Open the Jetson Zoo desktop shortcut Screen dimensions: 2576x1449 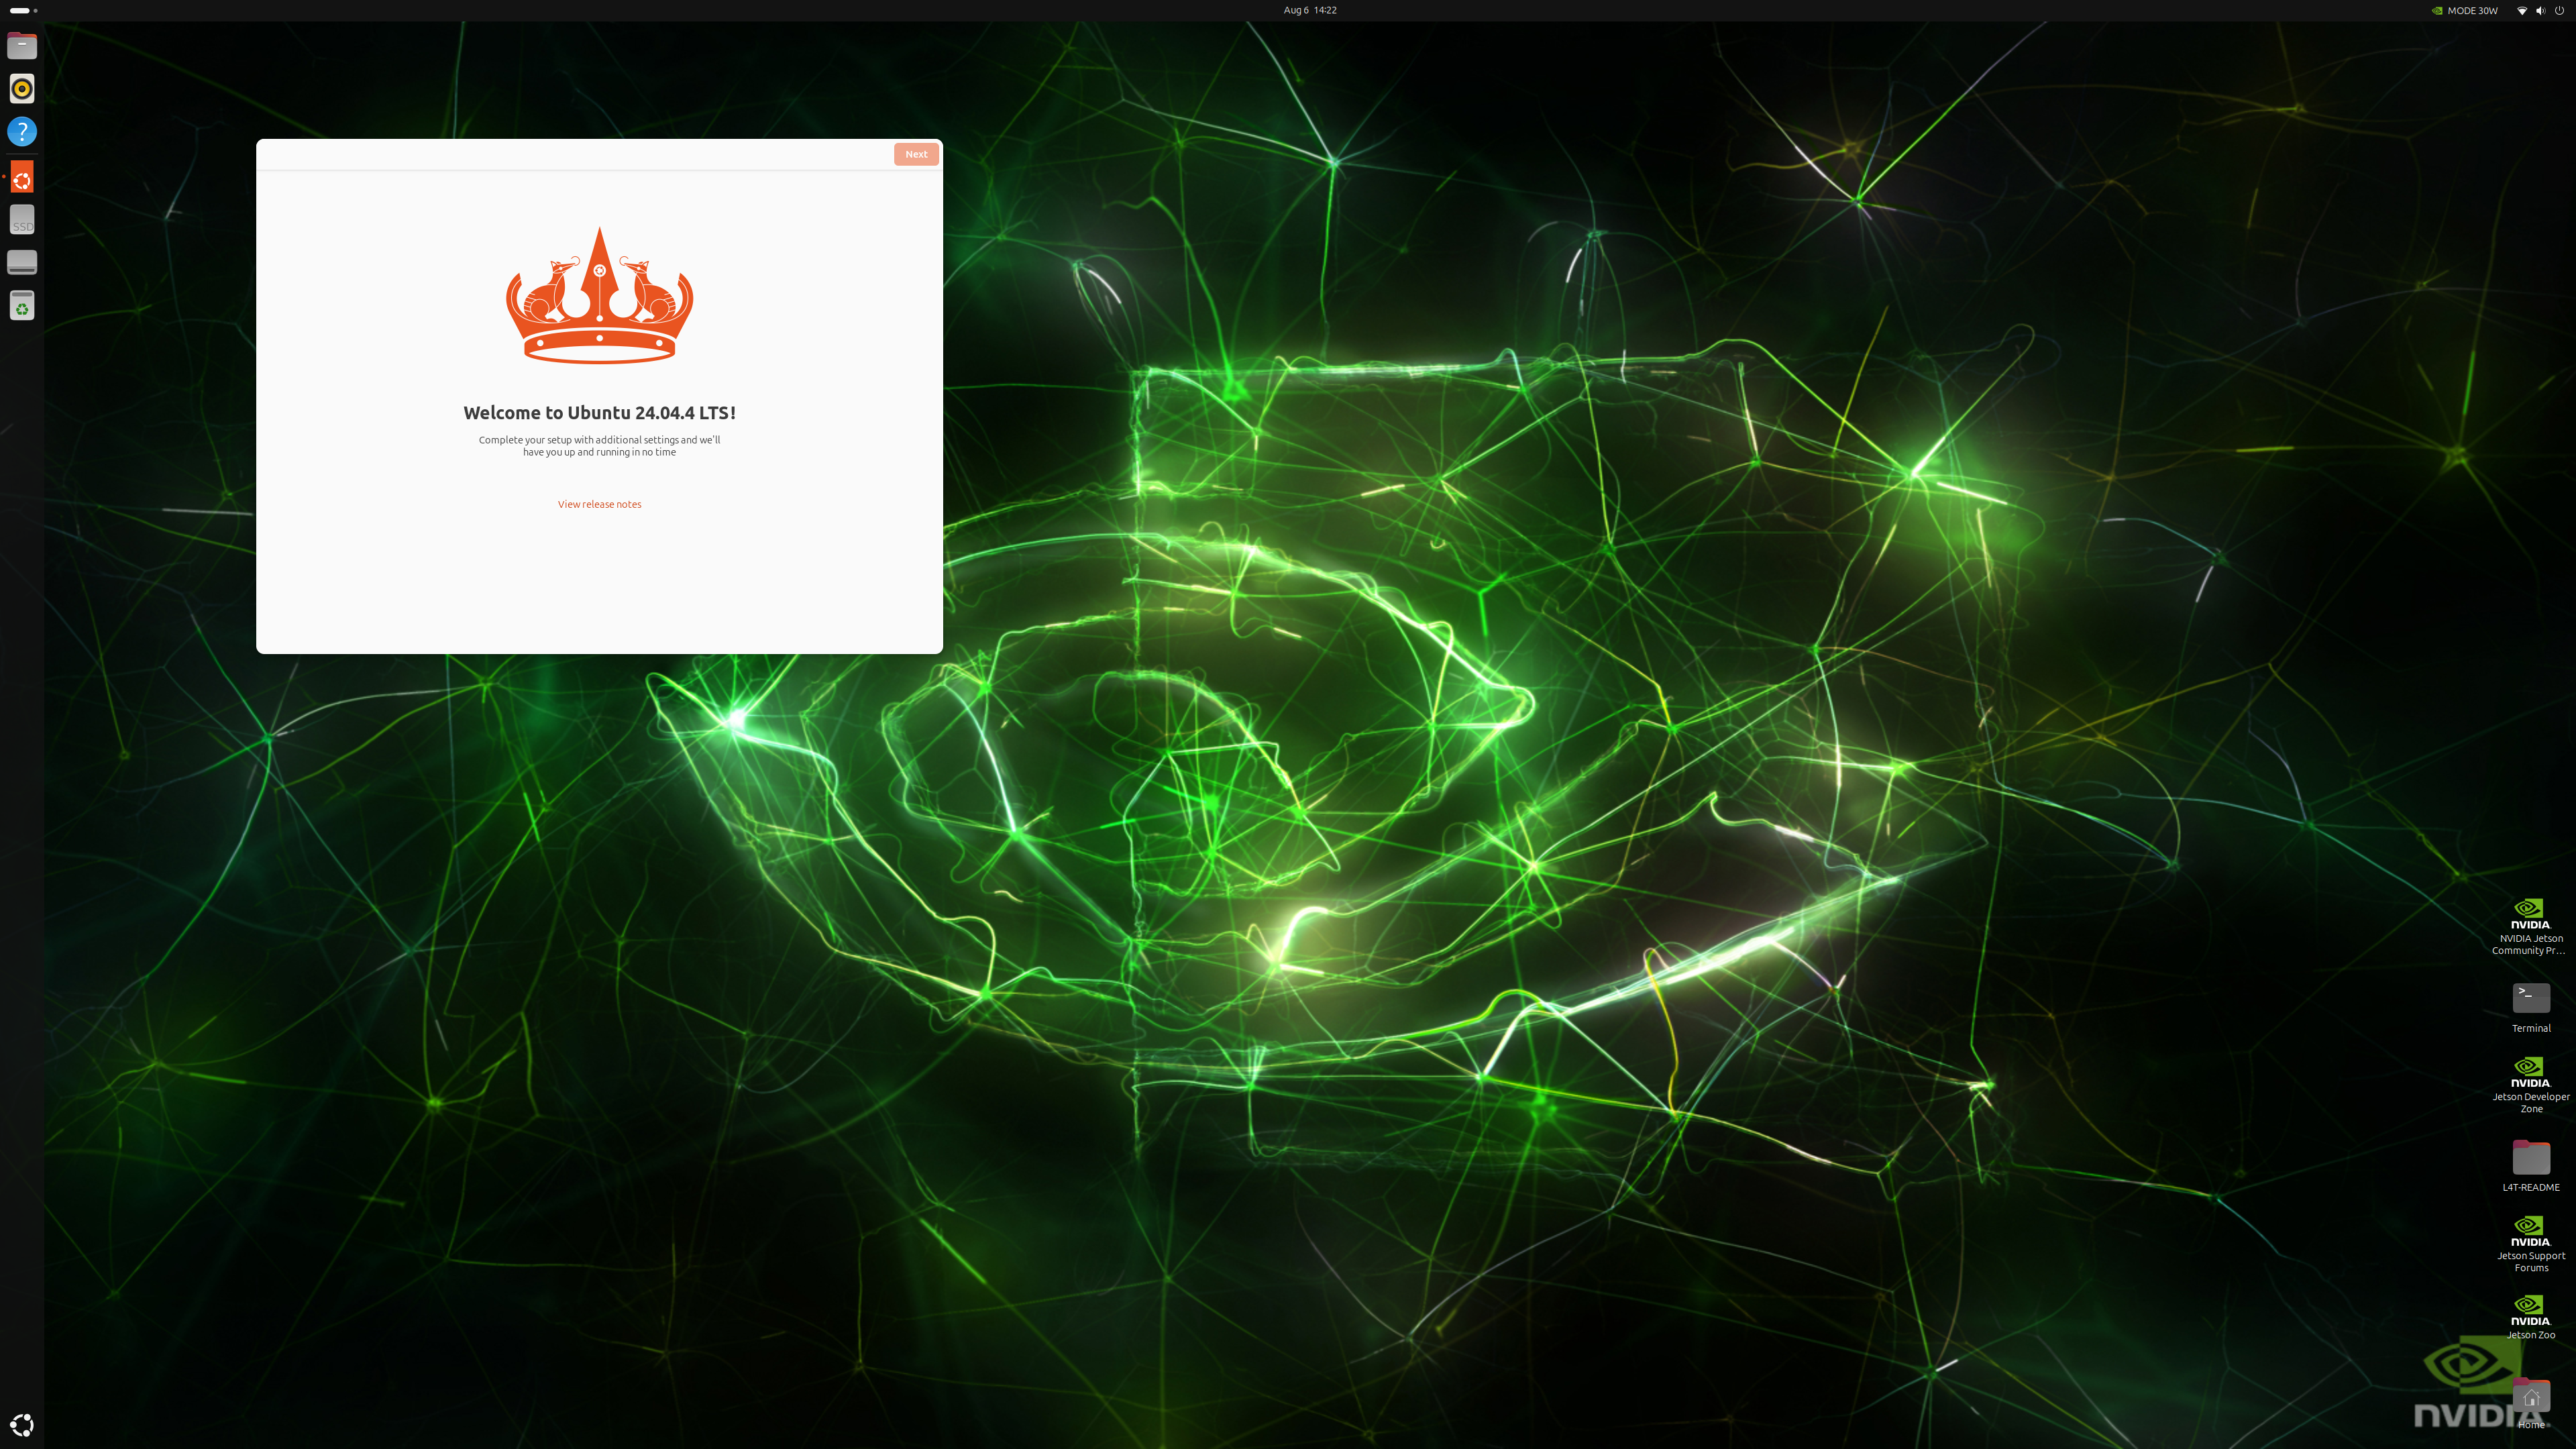click(x=2531, y=1317)
